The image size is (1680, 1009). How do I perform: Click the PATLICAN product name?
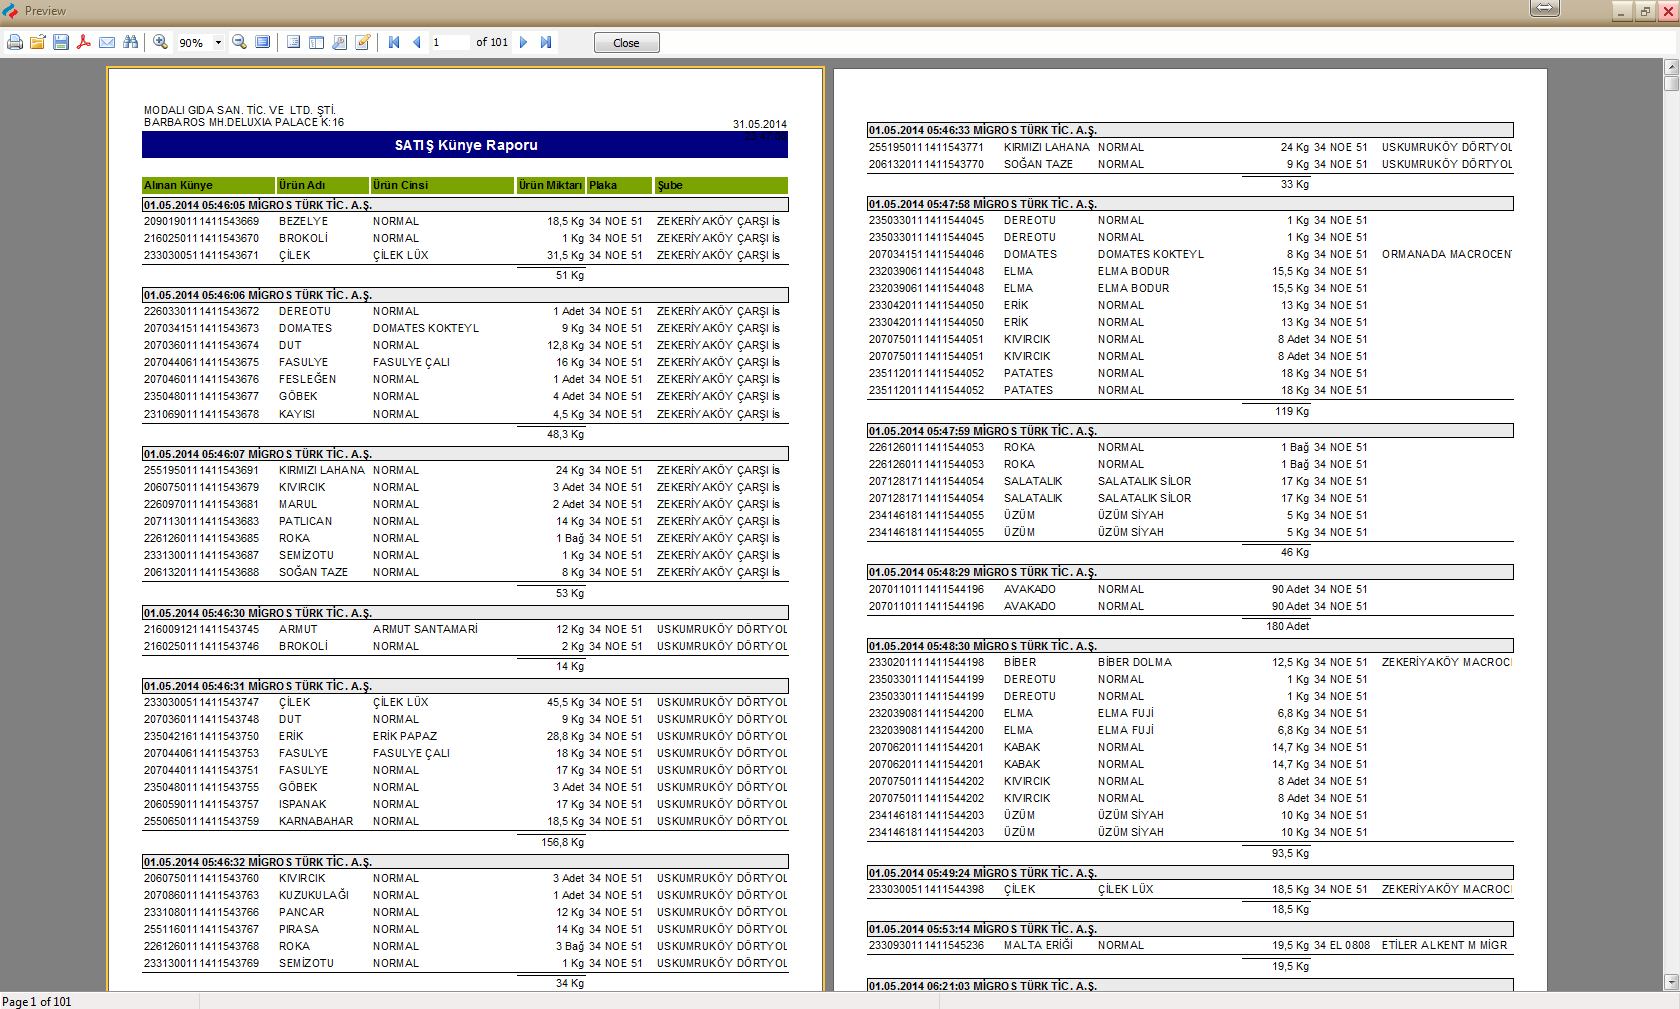click(x=305, y=521)
